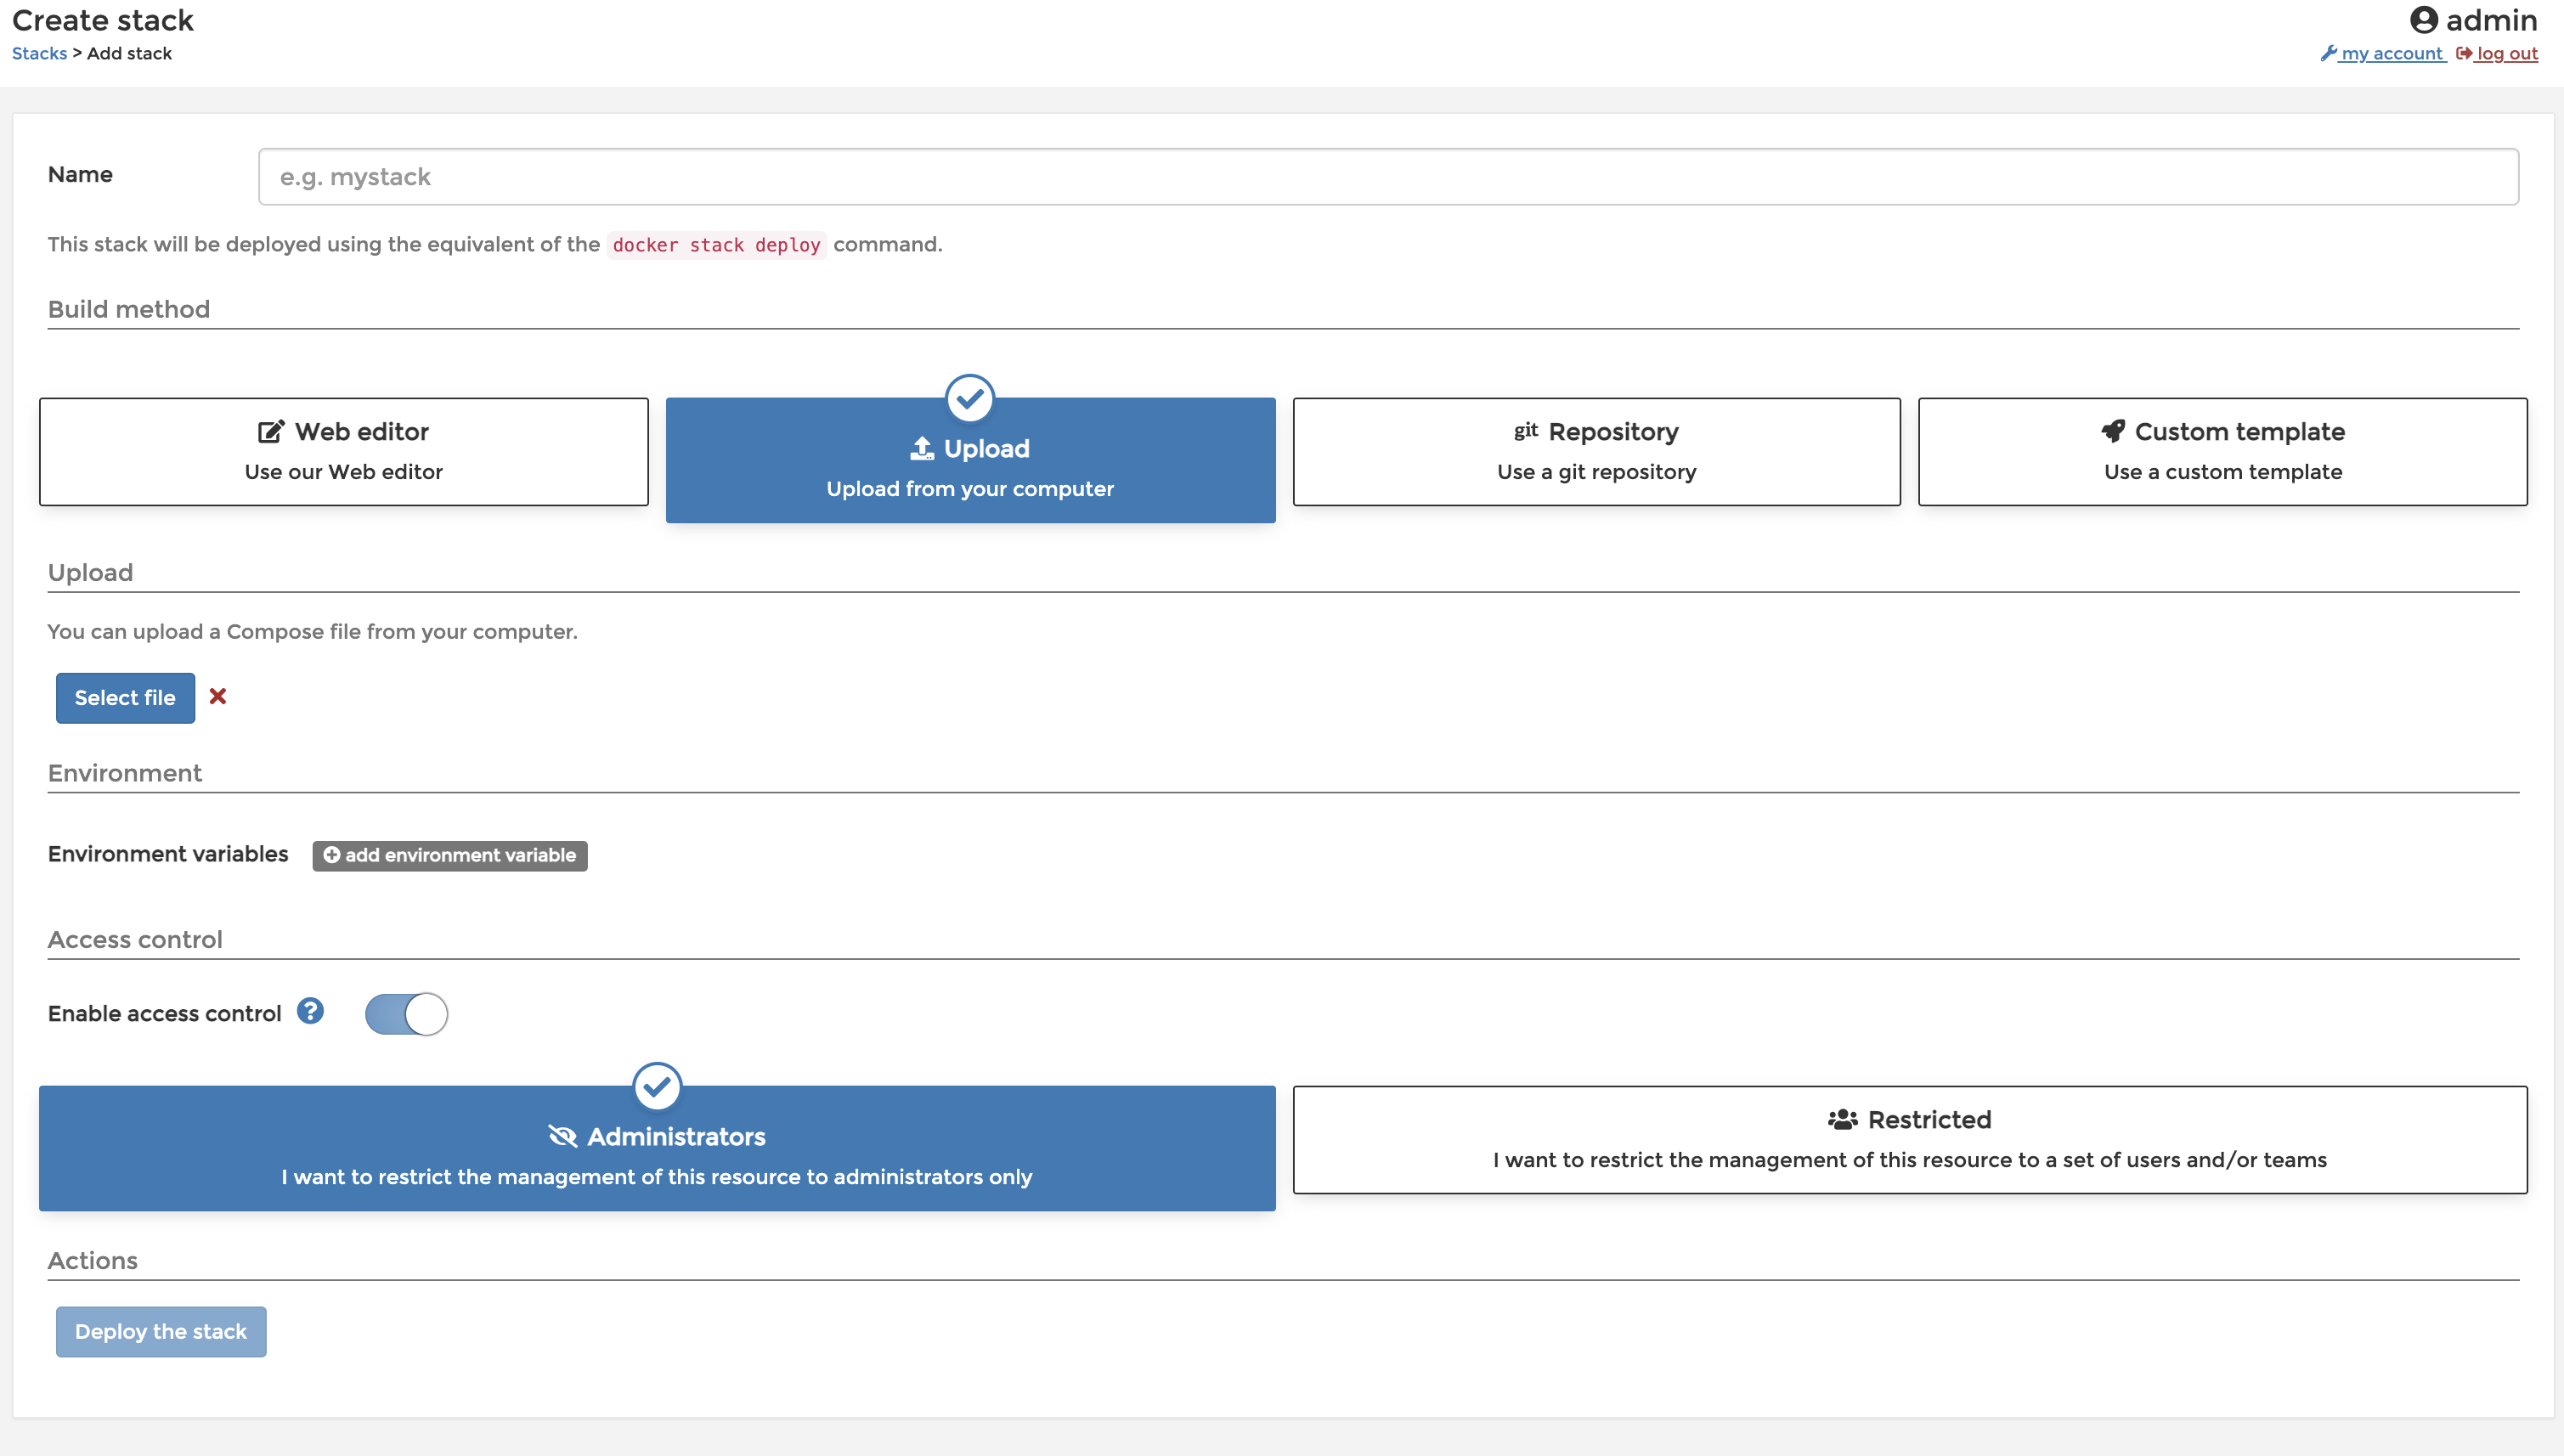Image resolution: width=2564 pixels, height=1456 pixels.
Task: Click the admin user avatar icon
Action: (x=2423, y=20)
